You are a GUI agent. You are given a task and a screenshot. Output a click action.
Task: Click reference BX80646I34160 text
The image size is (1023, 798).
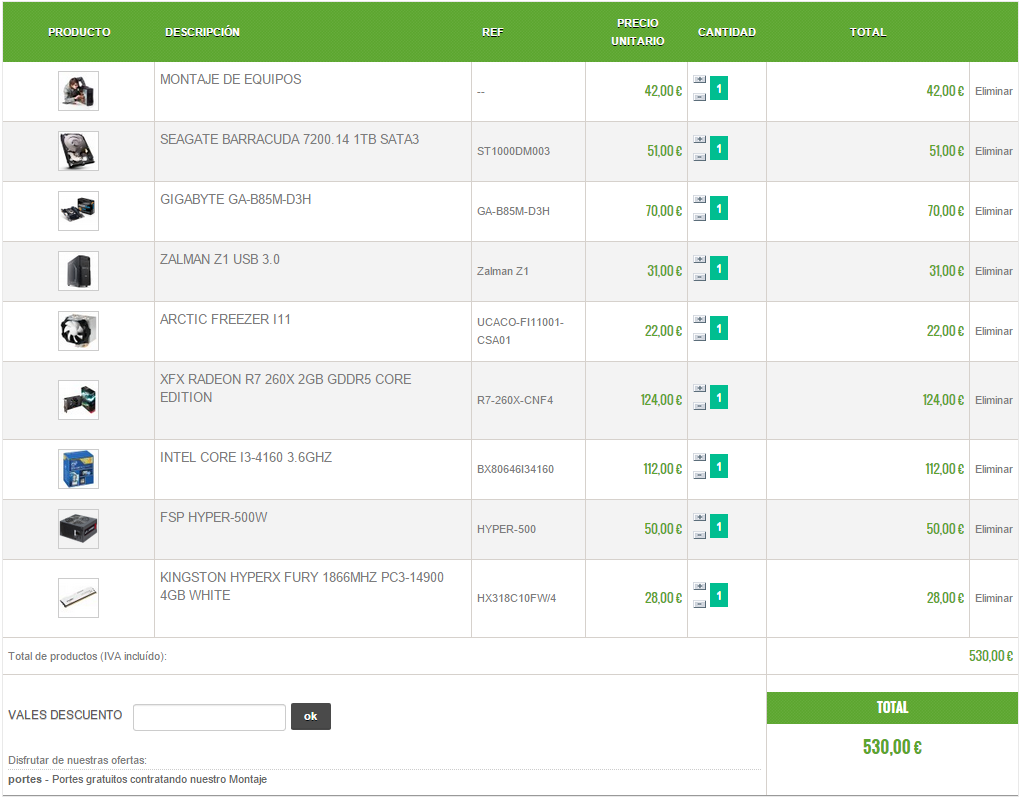tap(515, 469)
